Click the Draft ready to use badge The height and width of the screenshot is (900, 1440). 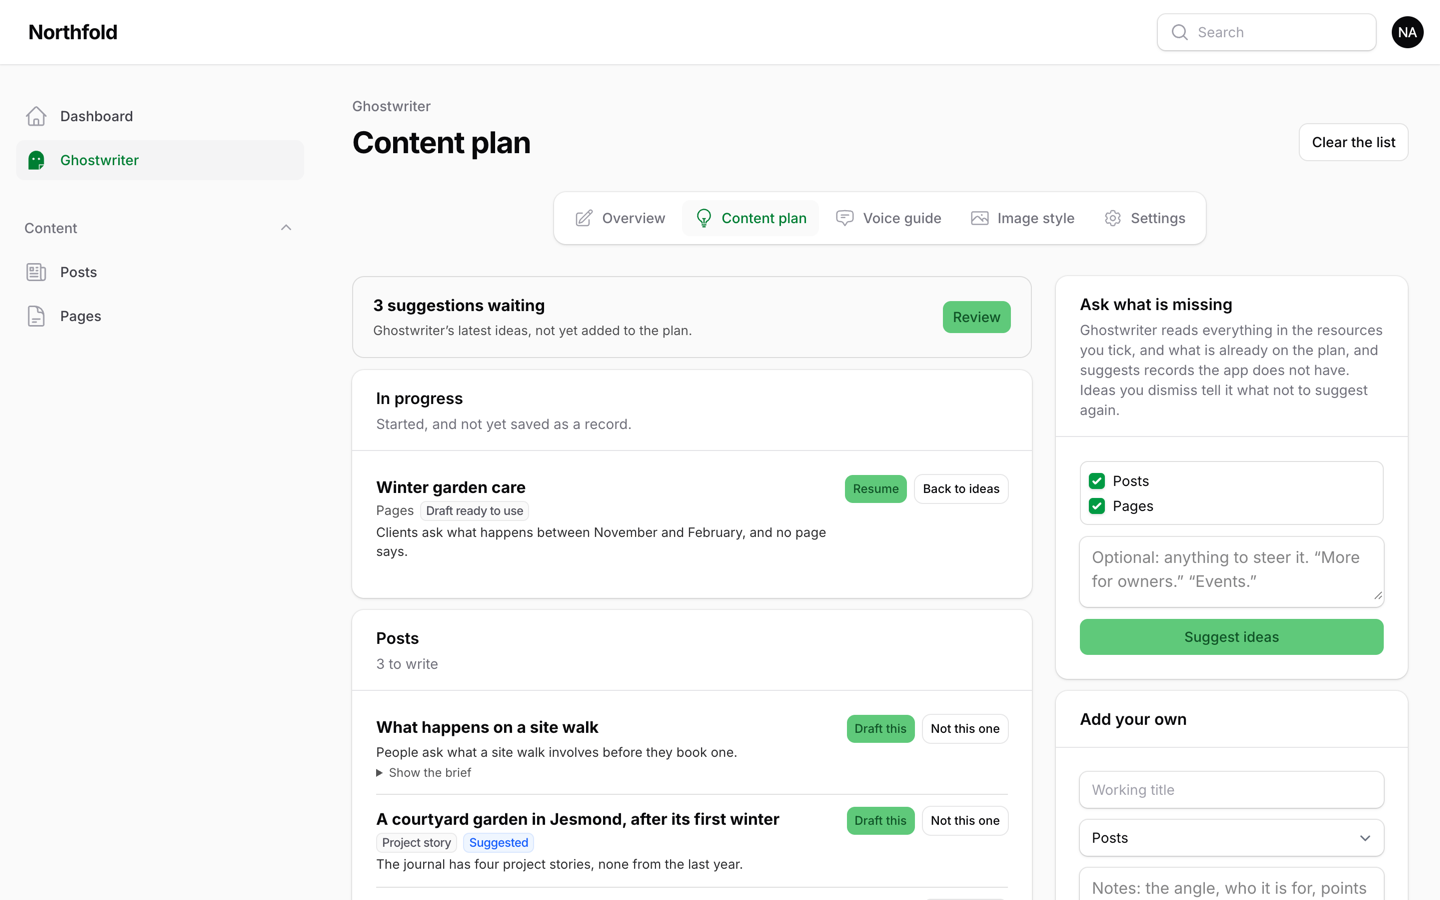coord(474,511)
